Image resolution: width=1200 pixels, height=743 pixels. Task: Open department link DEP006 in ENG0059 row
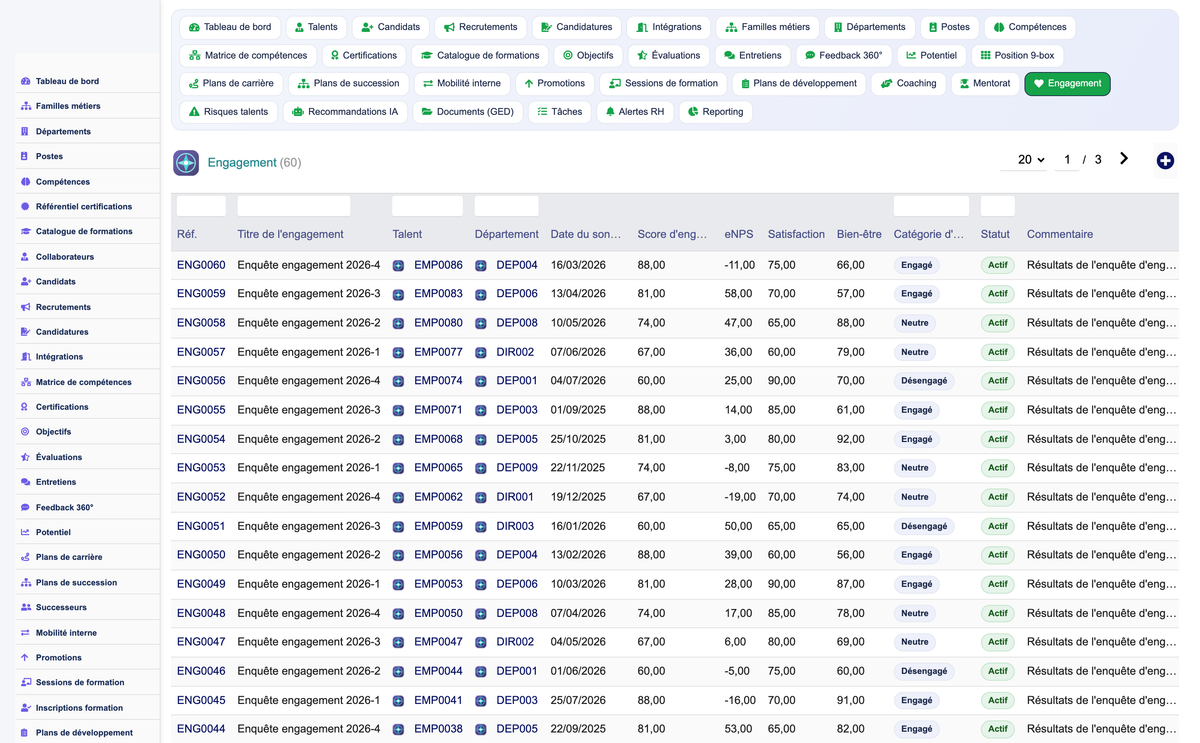[517, 295]
